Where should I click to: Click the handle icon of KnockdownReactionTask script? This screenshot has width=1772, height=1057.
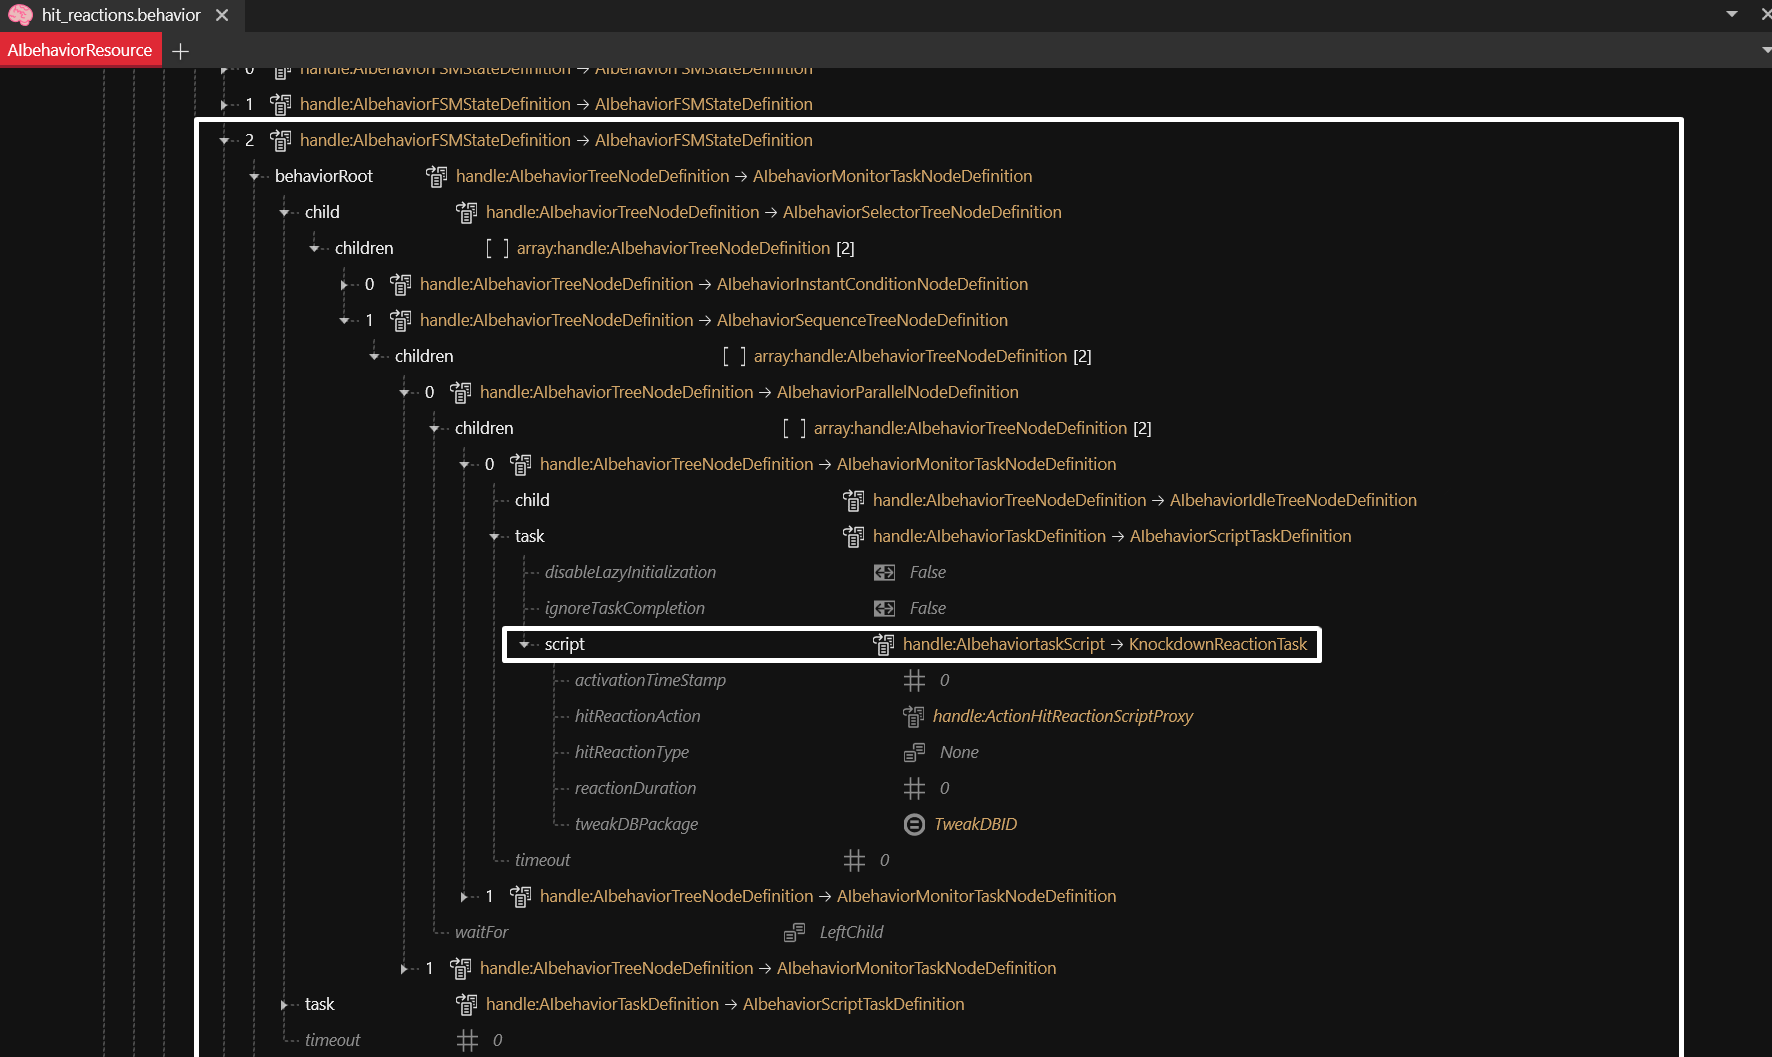pyautogui.click(x=883, y=644)
